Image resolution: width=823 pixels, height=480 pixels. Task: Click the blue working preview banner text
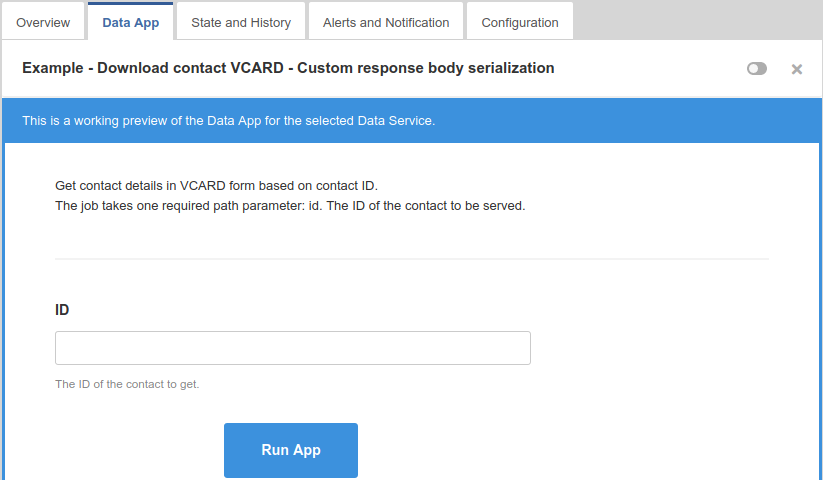click(x=228, y=121)
